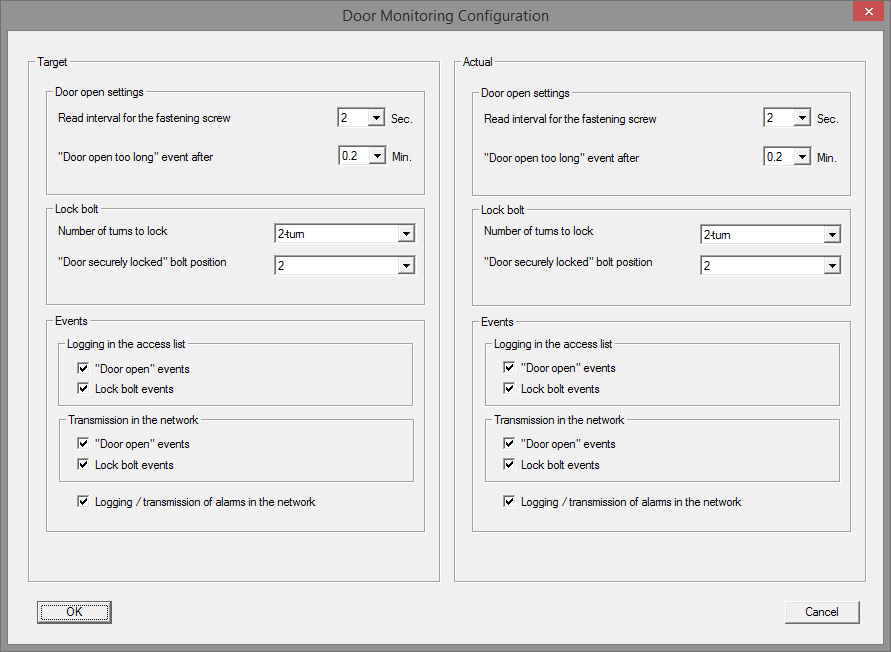The image size is (891, 652).
Task: Toggle Target's "Door open" events network transmission
Action: click(x=83, y=443)
